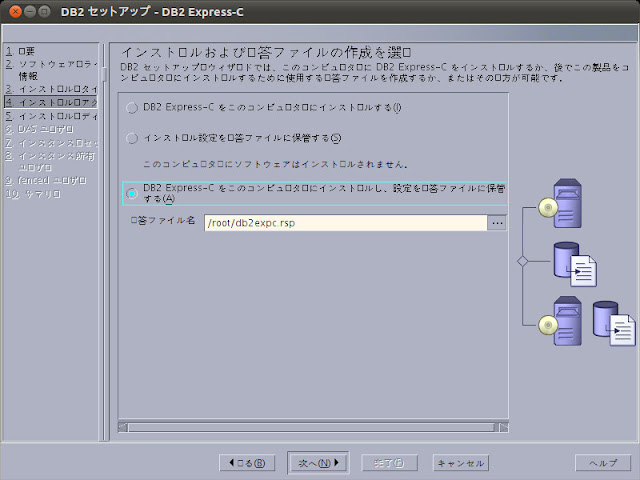Go to step 3 installation type
This screenshot has width=640, height=480.
(x=51, y=89)
